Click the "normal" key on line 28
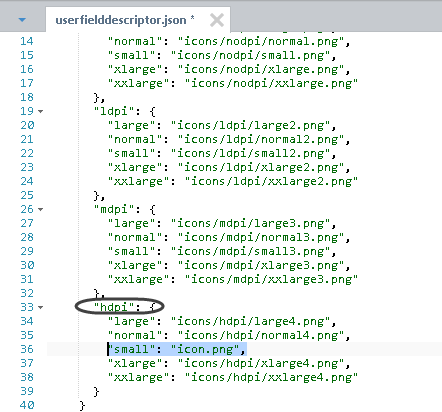Screen dimensions: 442x412 (135, 237)
